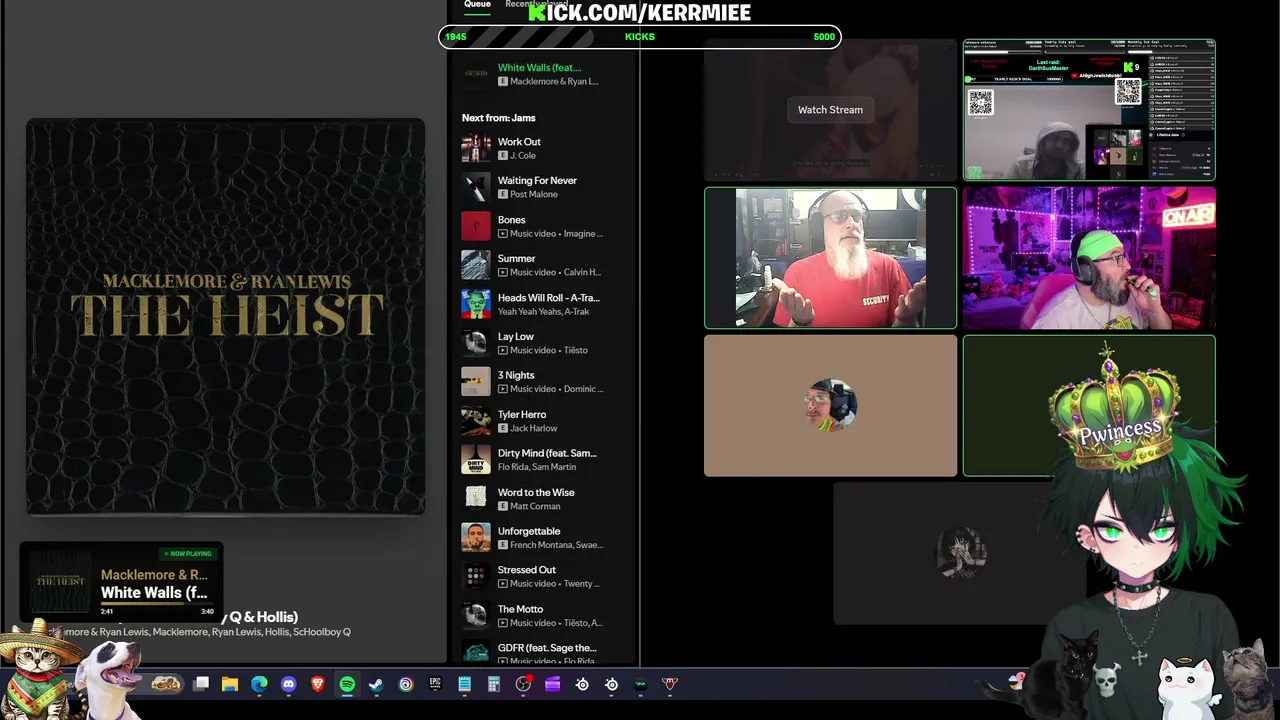Open the Matt Corman artist link

click(535, 507)
